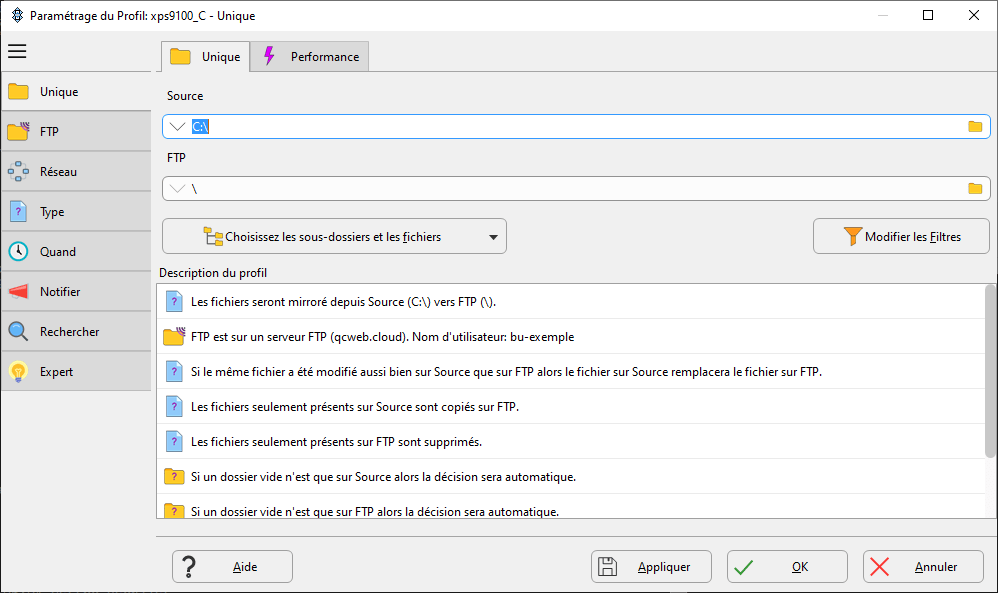The height and width of the screenshot is (593, 998).
Task: Switch to the Unique tab
Action: pyautogui.click(x=206, y=57)
